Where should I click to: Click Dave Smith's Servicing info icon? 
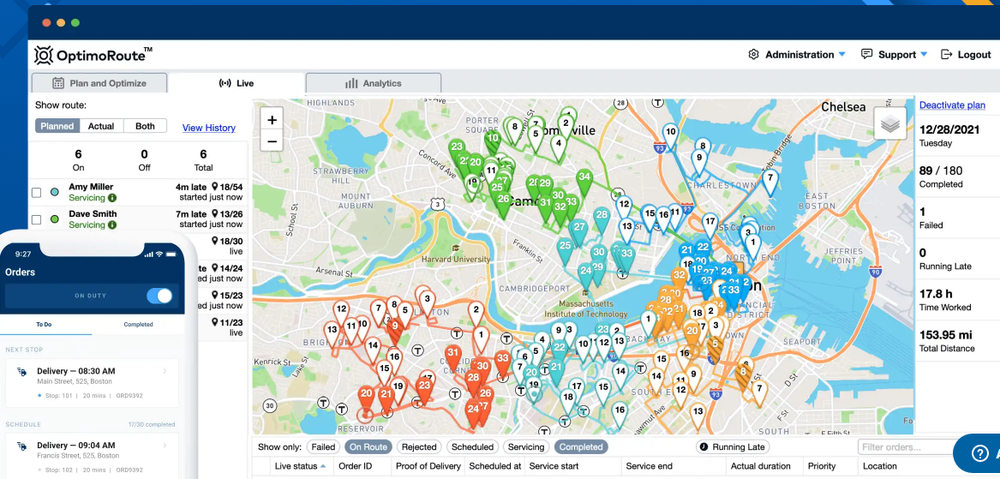pos(112,225)
